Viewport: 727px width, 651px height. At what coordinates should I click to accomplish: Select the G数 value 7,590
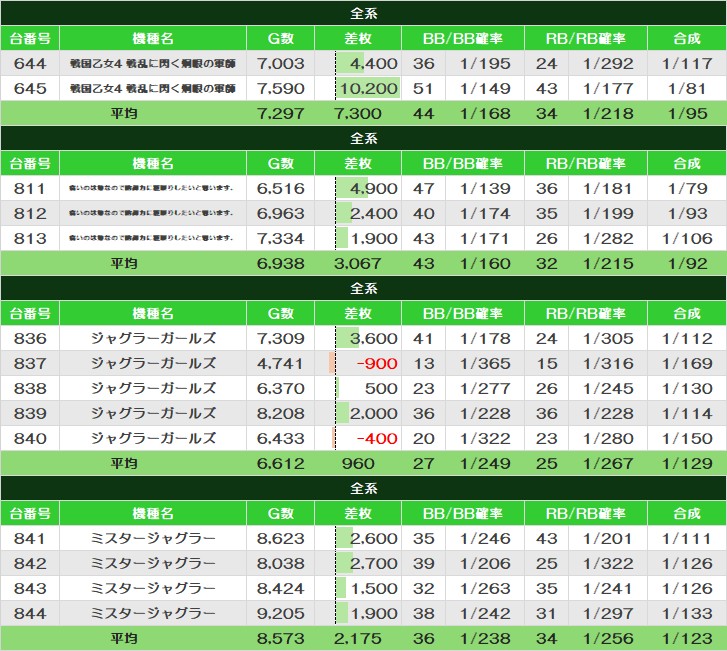[281, 89]
